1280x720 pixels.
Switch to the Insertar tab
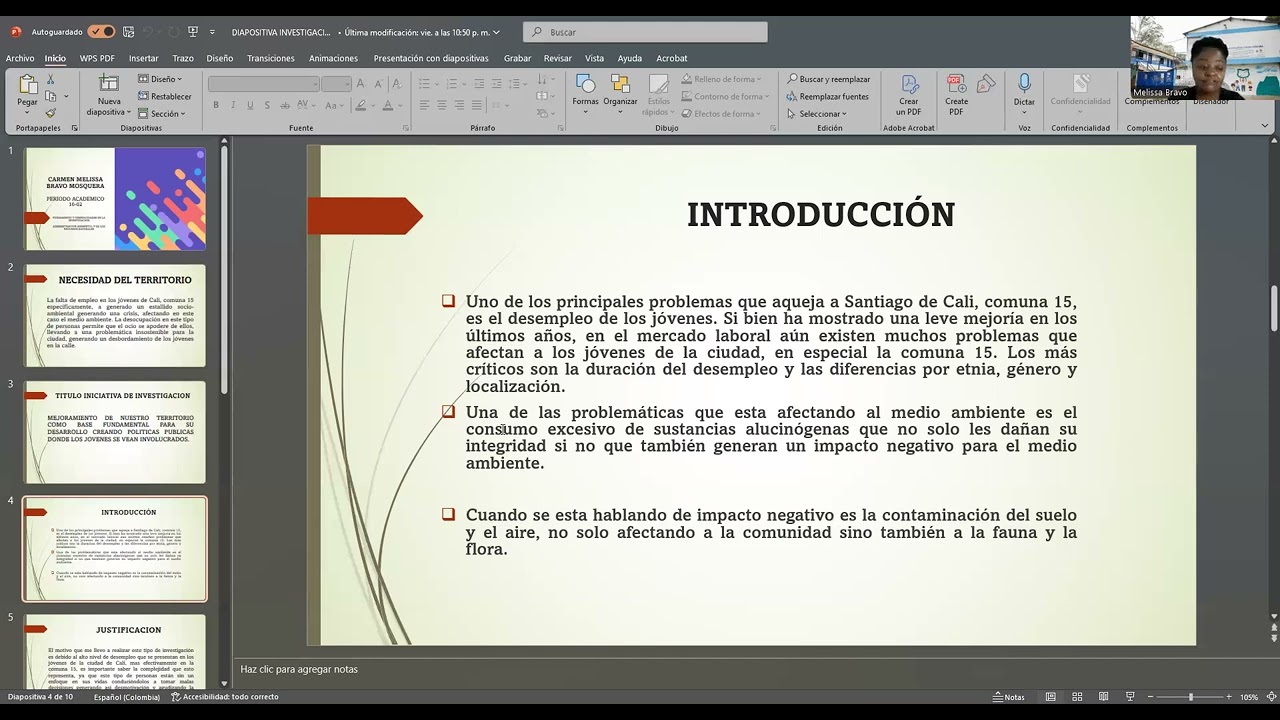(143, 58)
